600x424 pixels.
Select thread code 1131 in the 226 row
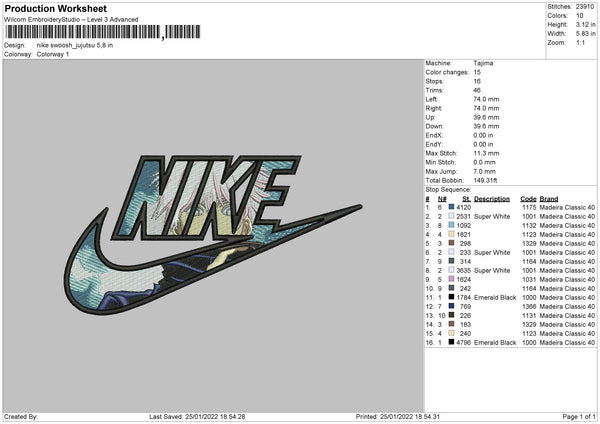click(x=529, y=315)
